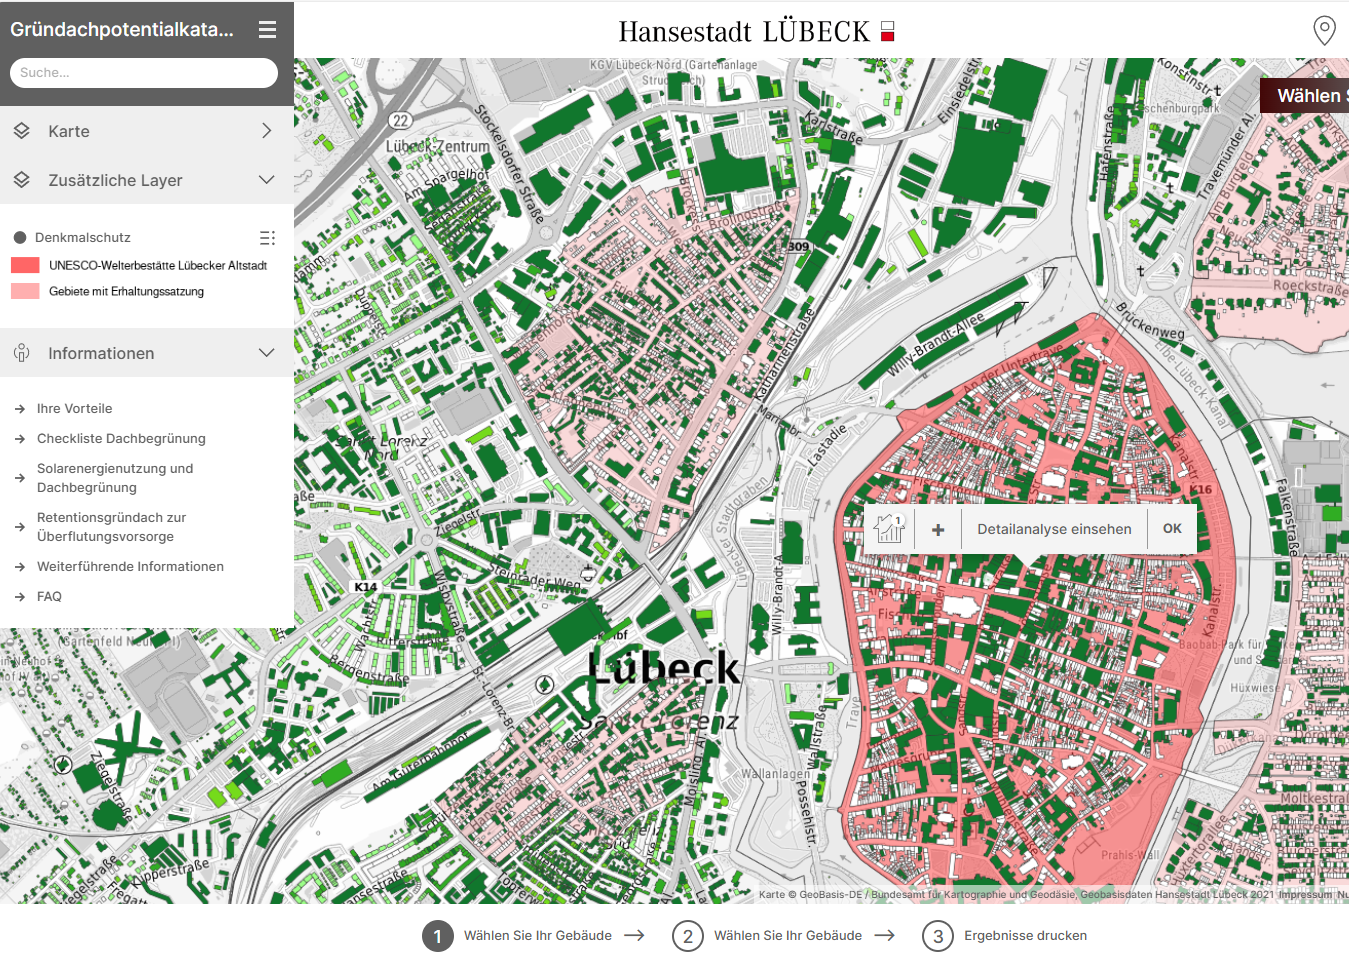Collapse the Informationen section chevron
The height and width of the screenshot is (955, 1349).
pos(266,353)
